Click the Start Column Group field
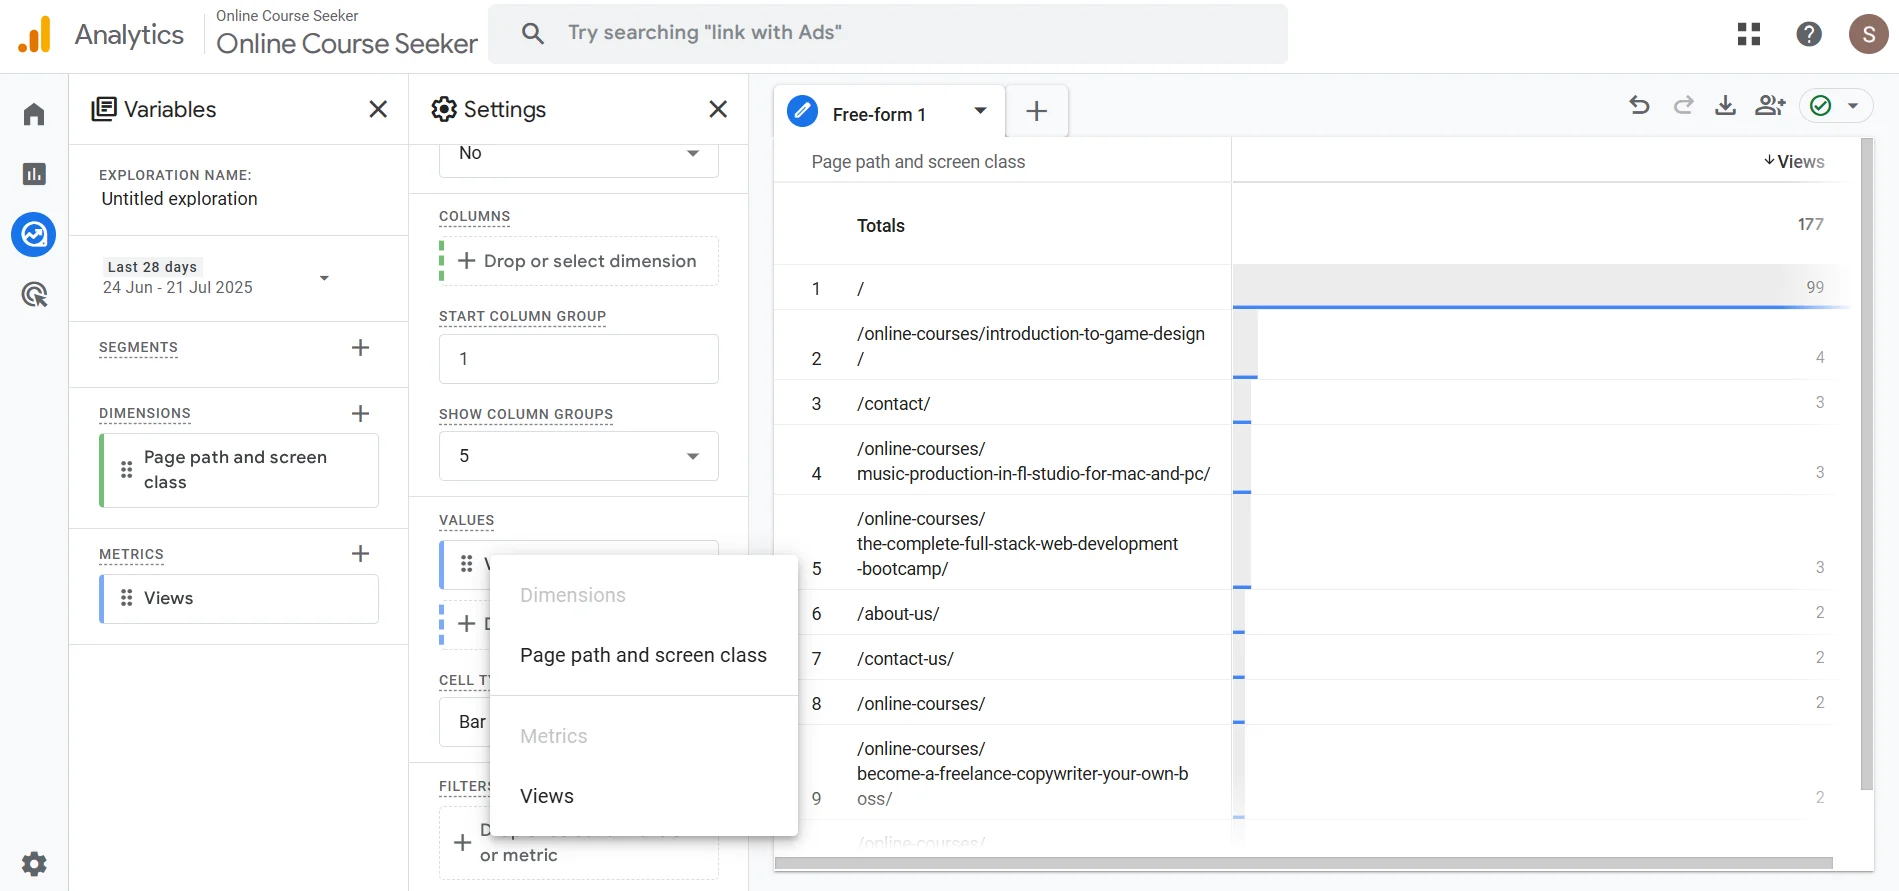 click(578, 359)
